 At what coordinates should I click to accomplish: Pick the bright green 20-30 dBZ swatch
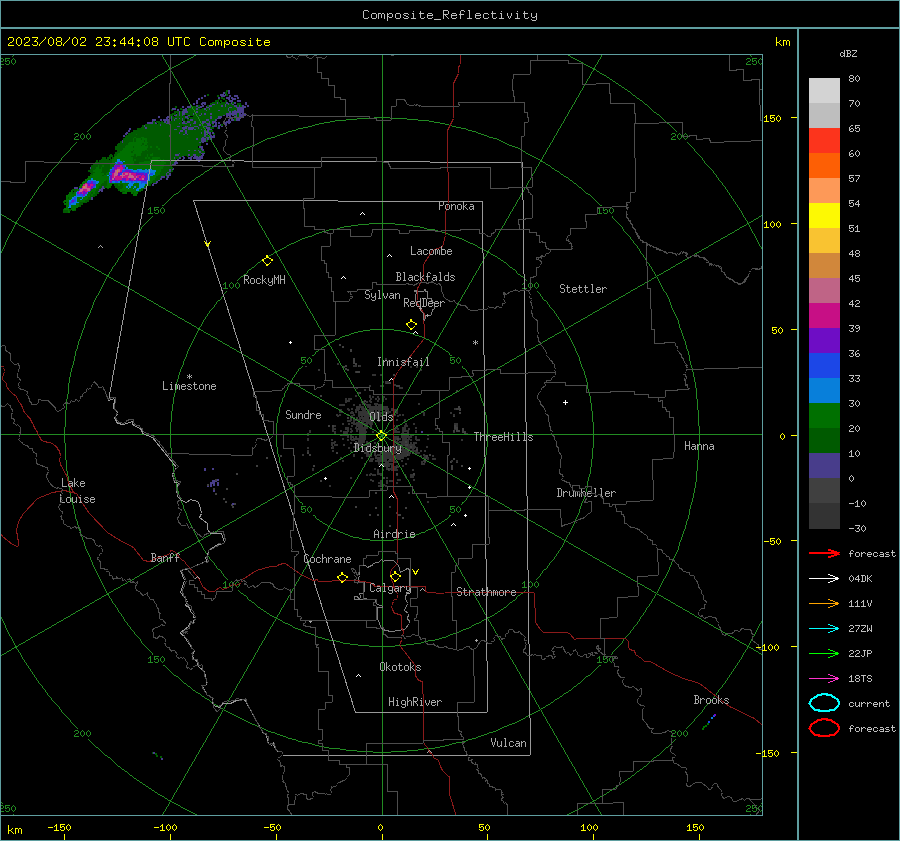click(824, 416)
